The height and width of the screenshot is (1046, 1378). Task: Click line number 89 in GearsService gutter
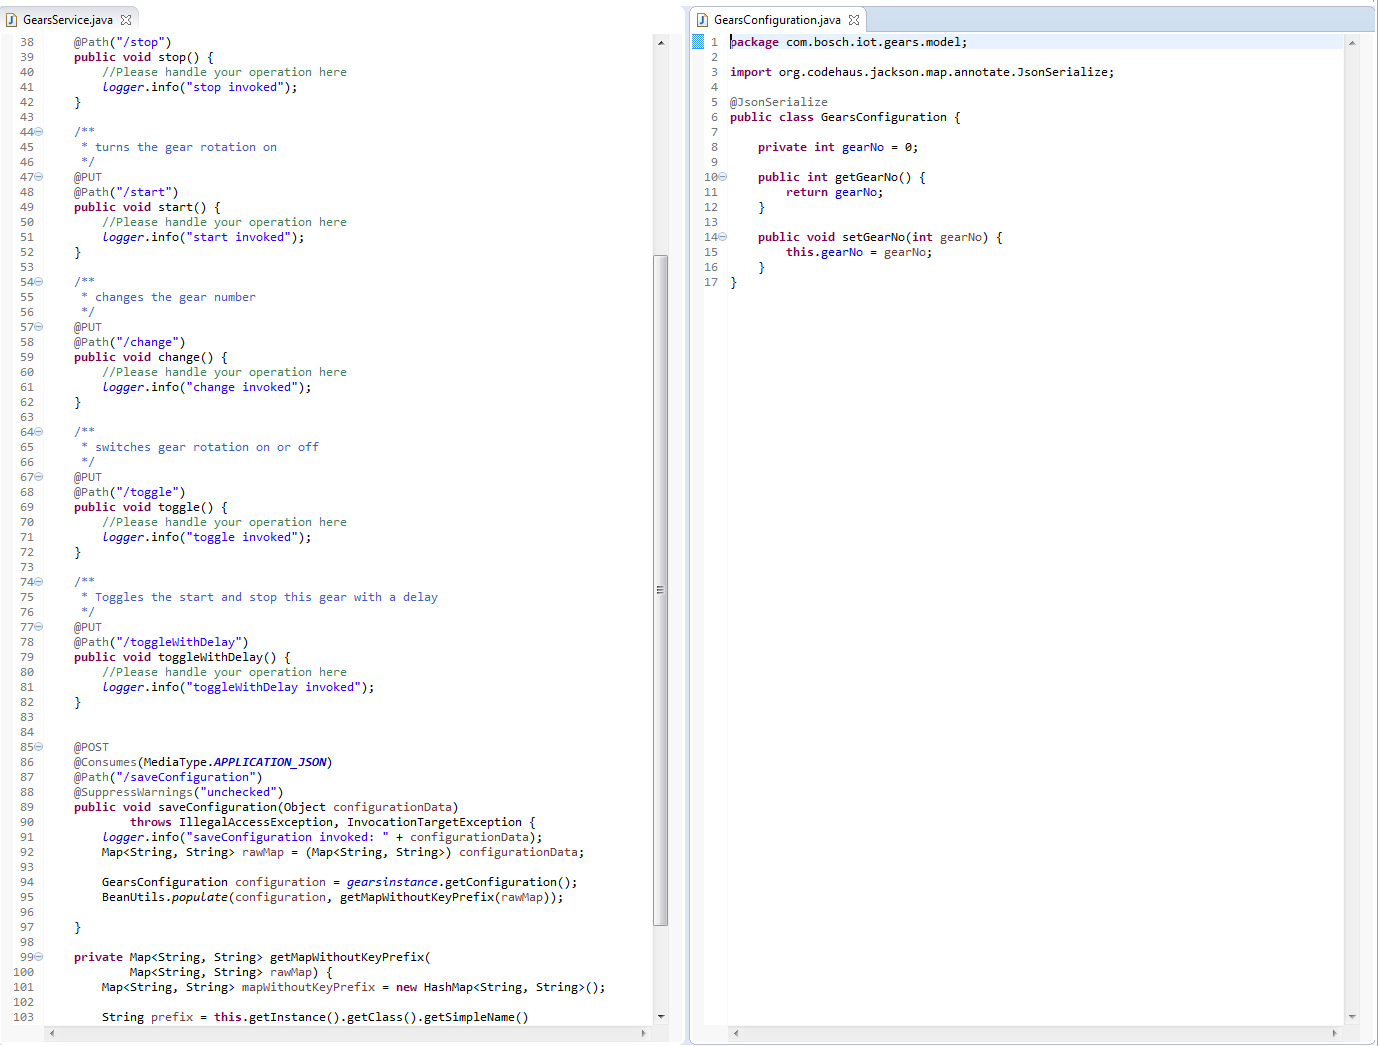tap(27, 807)
